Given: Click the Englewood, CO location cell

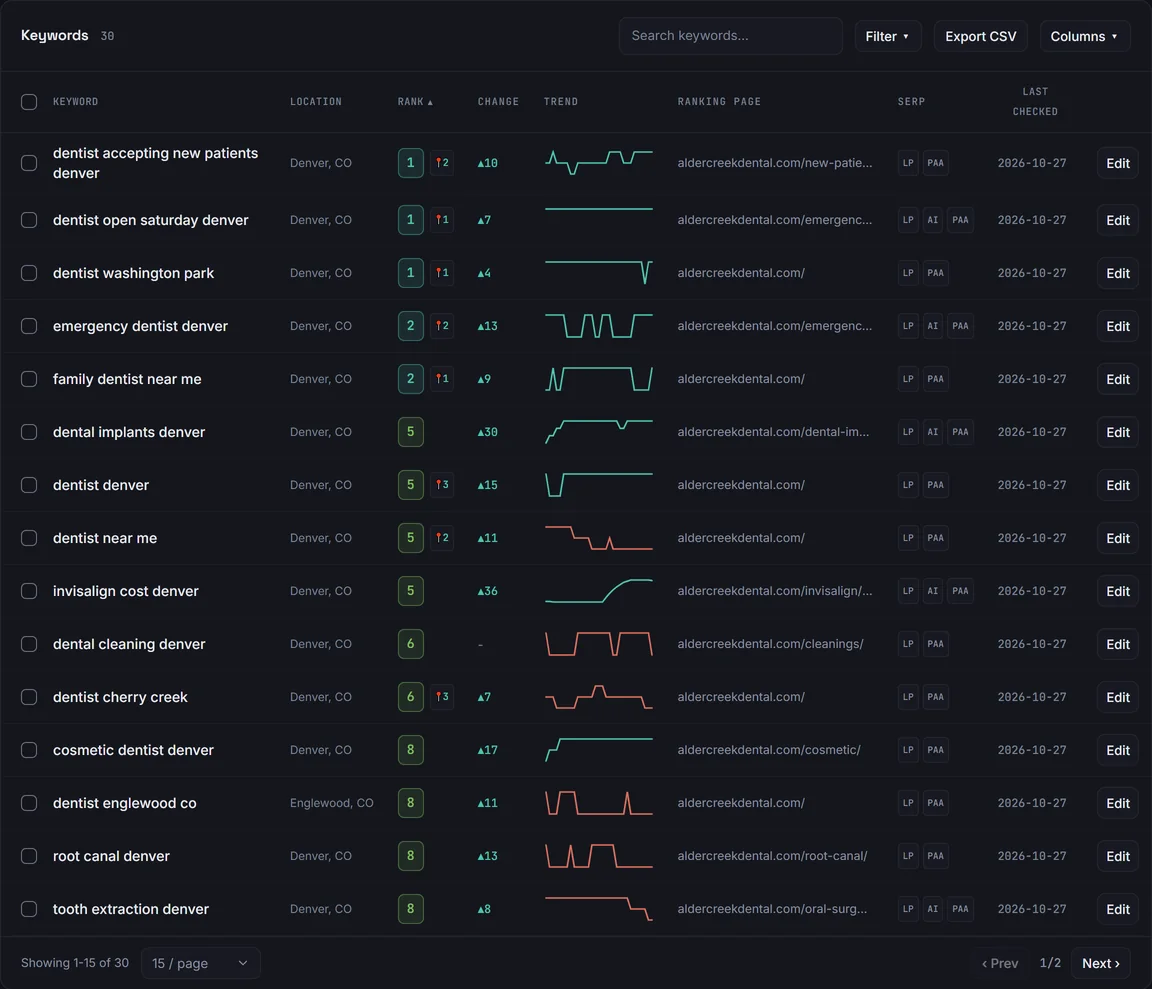Looking at the screenshot, I should [x=331, y=803].
